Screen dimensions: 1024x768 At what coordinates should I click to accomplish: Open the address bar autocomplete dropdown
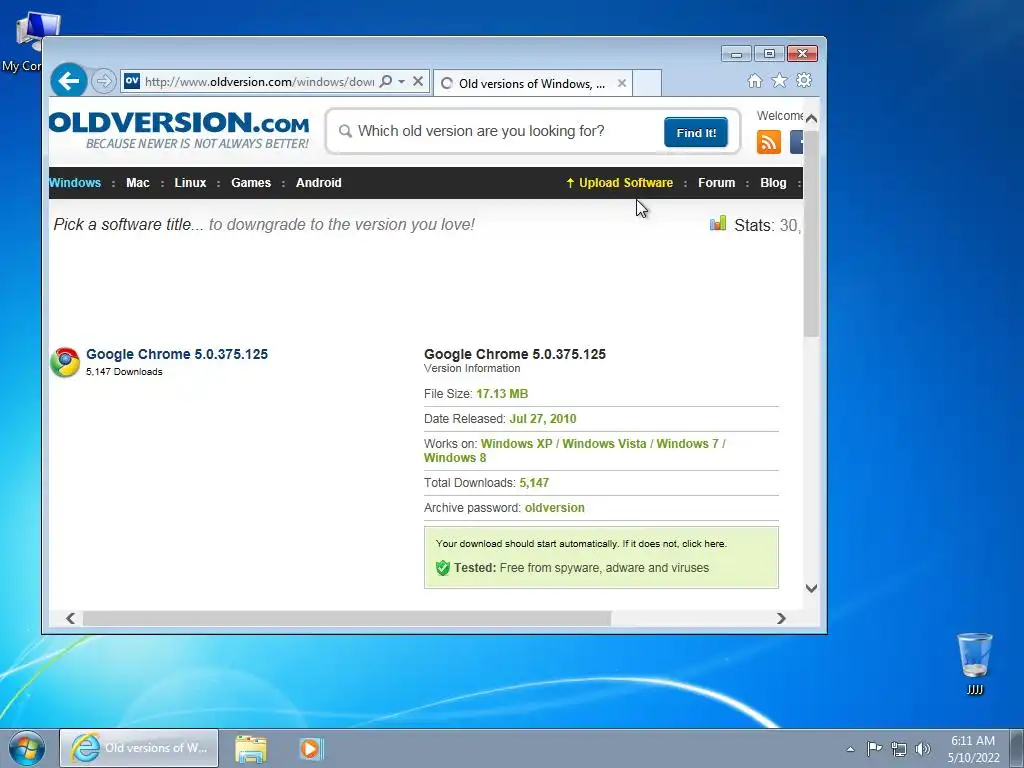click(402, 82)
